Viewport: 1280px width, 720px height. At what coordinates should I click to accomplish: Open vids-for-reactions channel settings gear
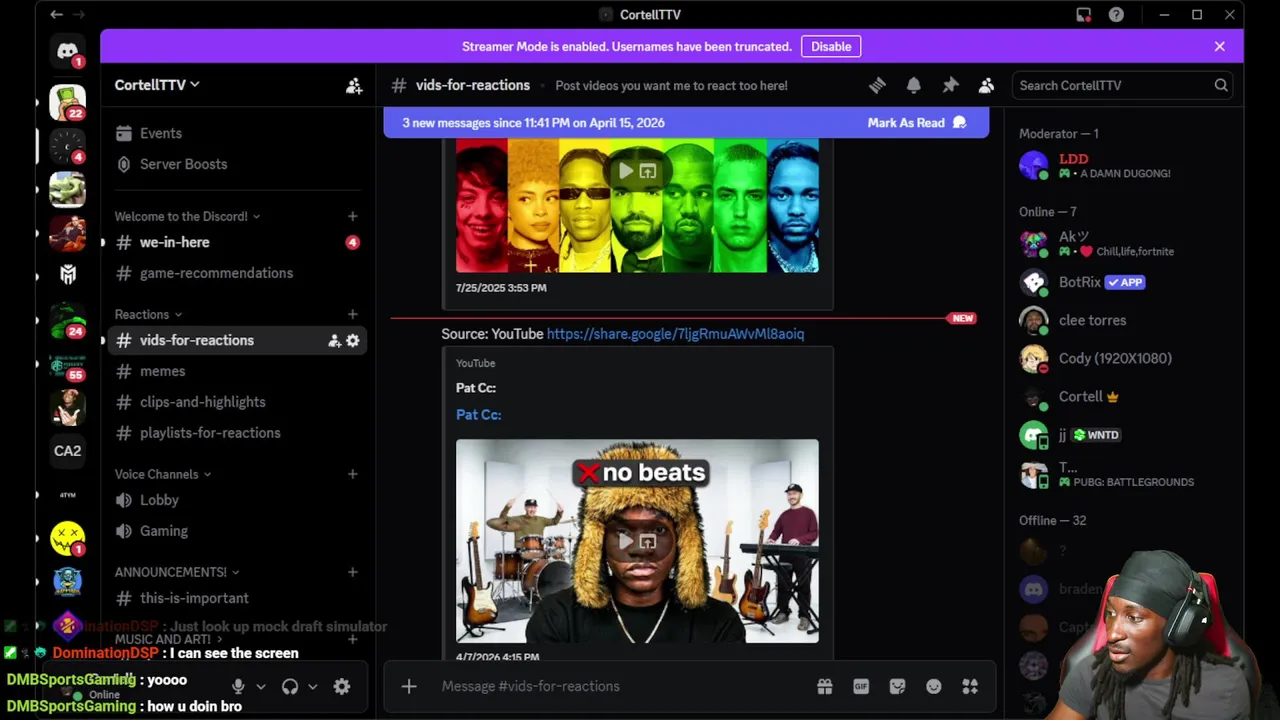[x=352, y=341]
